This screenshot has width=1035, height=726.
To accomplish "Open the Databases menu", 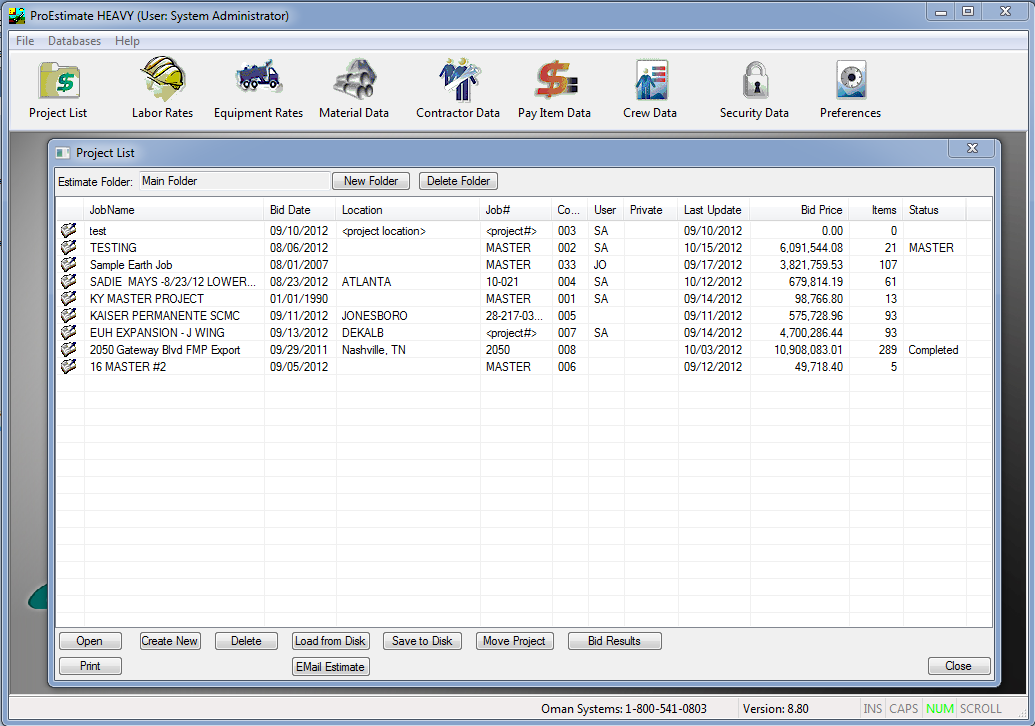I will point(75,41).
